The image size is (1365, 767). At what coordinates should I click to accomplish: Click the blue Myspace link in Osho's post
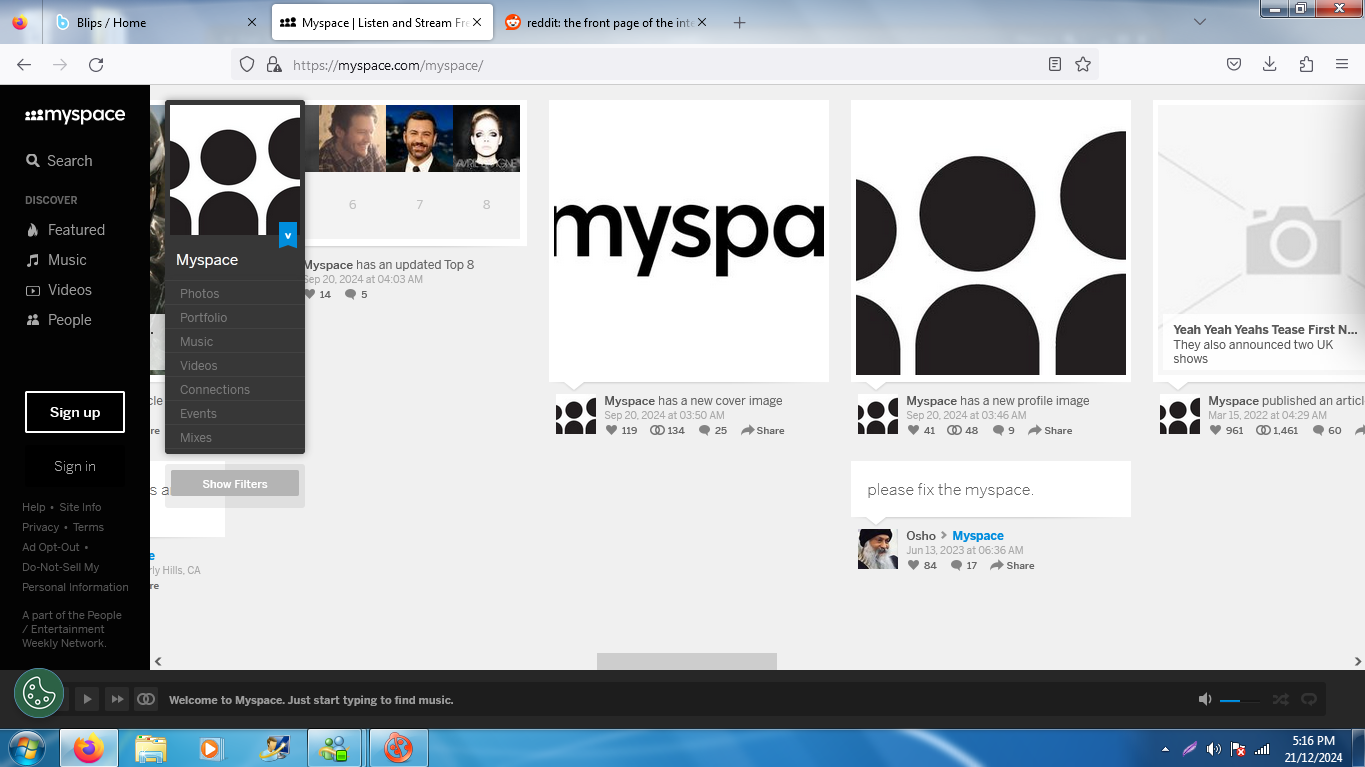point(978,536)
